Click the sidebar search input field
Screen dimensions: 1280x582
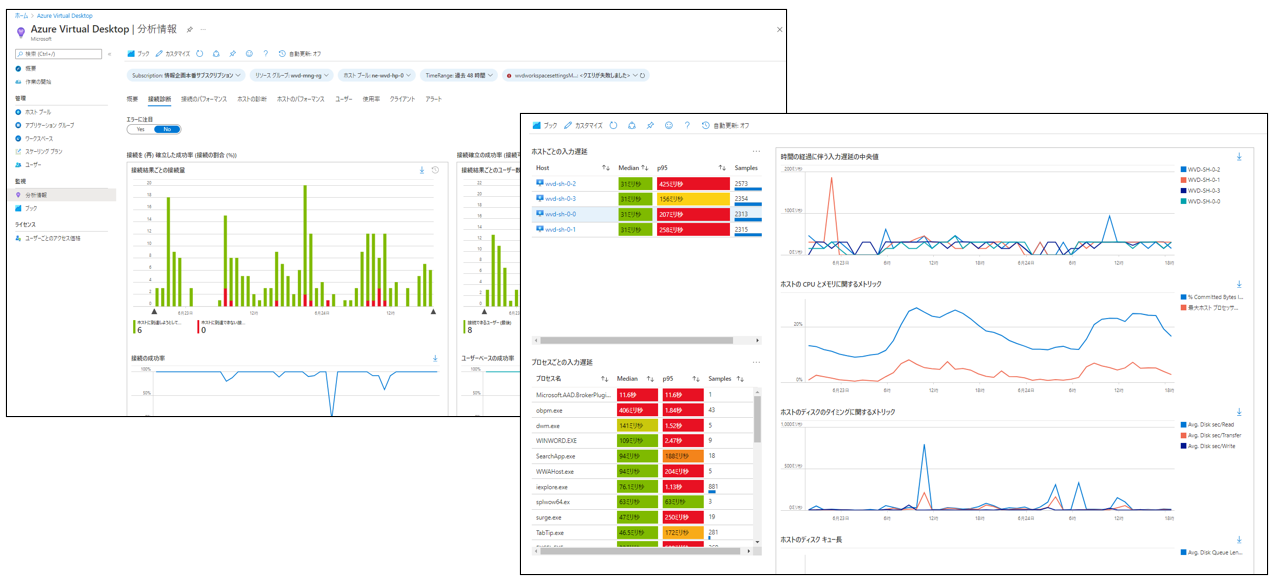[x=62, y=54]
